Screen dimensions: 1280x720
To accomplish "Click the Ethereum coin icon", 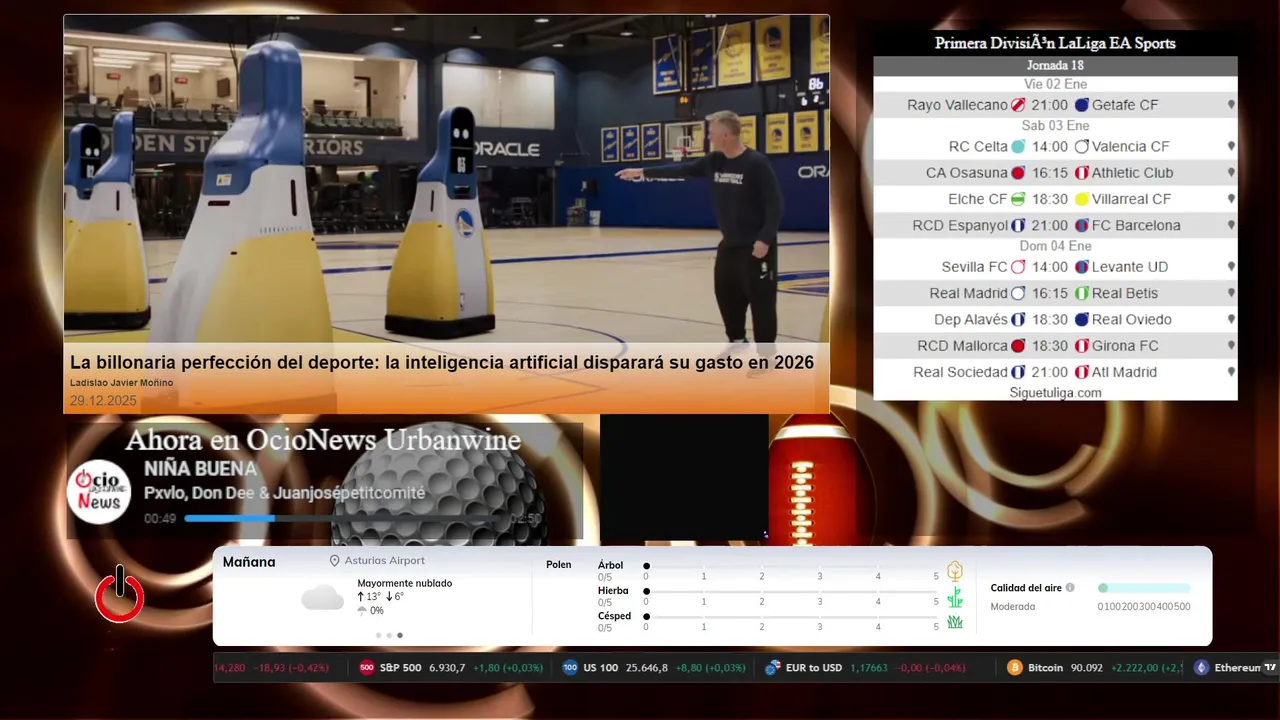I will [1201, 667].
